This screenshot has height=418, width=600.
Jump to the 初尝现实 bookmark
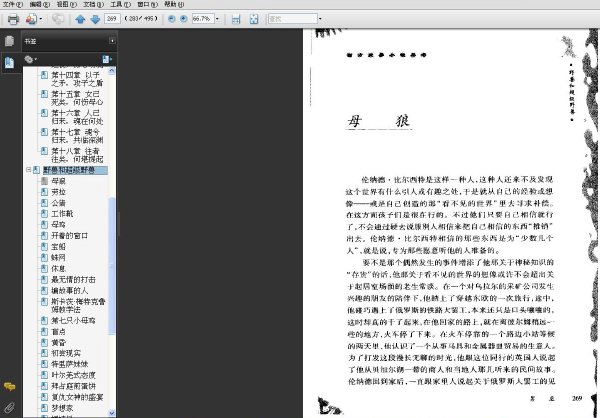(x=66, y=353)
